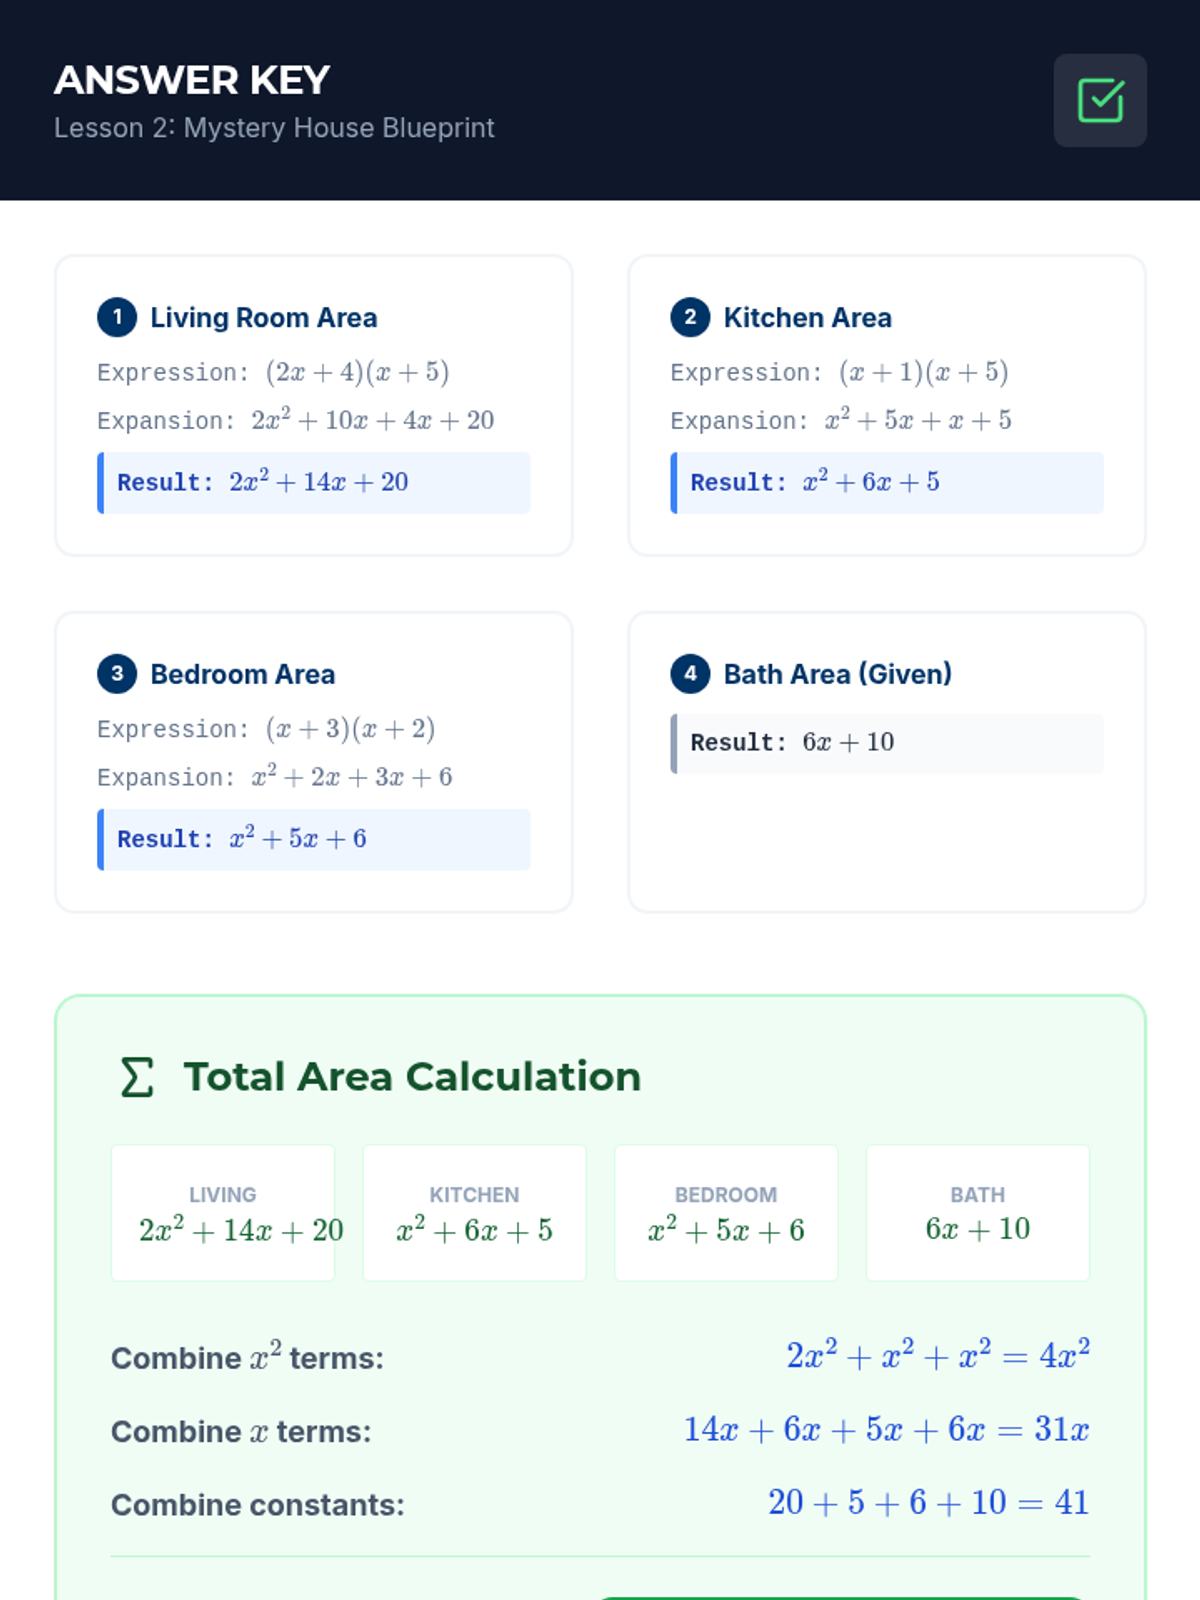Click the Lesson 2: Mystery House Blueprint subtitle
This screenshot has height=1600, width=1200.
(x=274, y=128)
